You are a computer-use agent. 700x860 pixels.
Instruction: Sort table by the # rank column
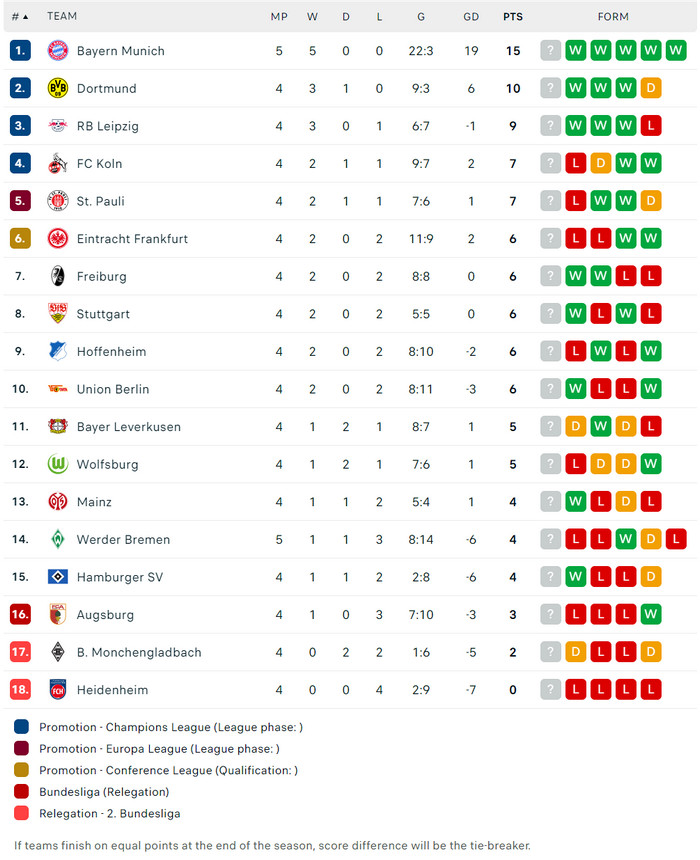click(19, 17)
